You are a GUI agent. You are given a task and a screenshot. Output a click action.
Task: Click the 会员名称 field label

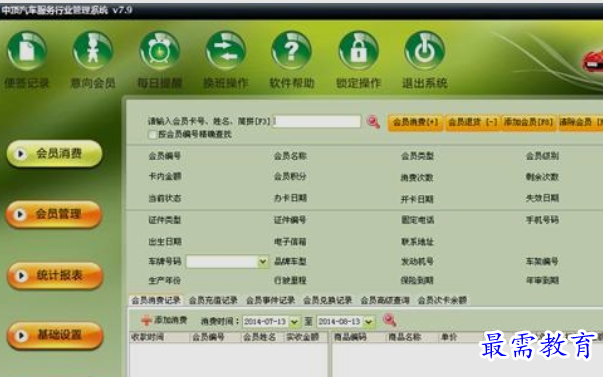point(290,156)
